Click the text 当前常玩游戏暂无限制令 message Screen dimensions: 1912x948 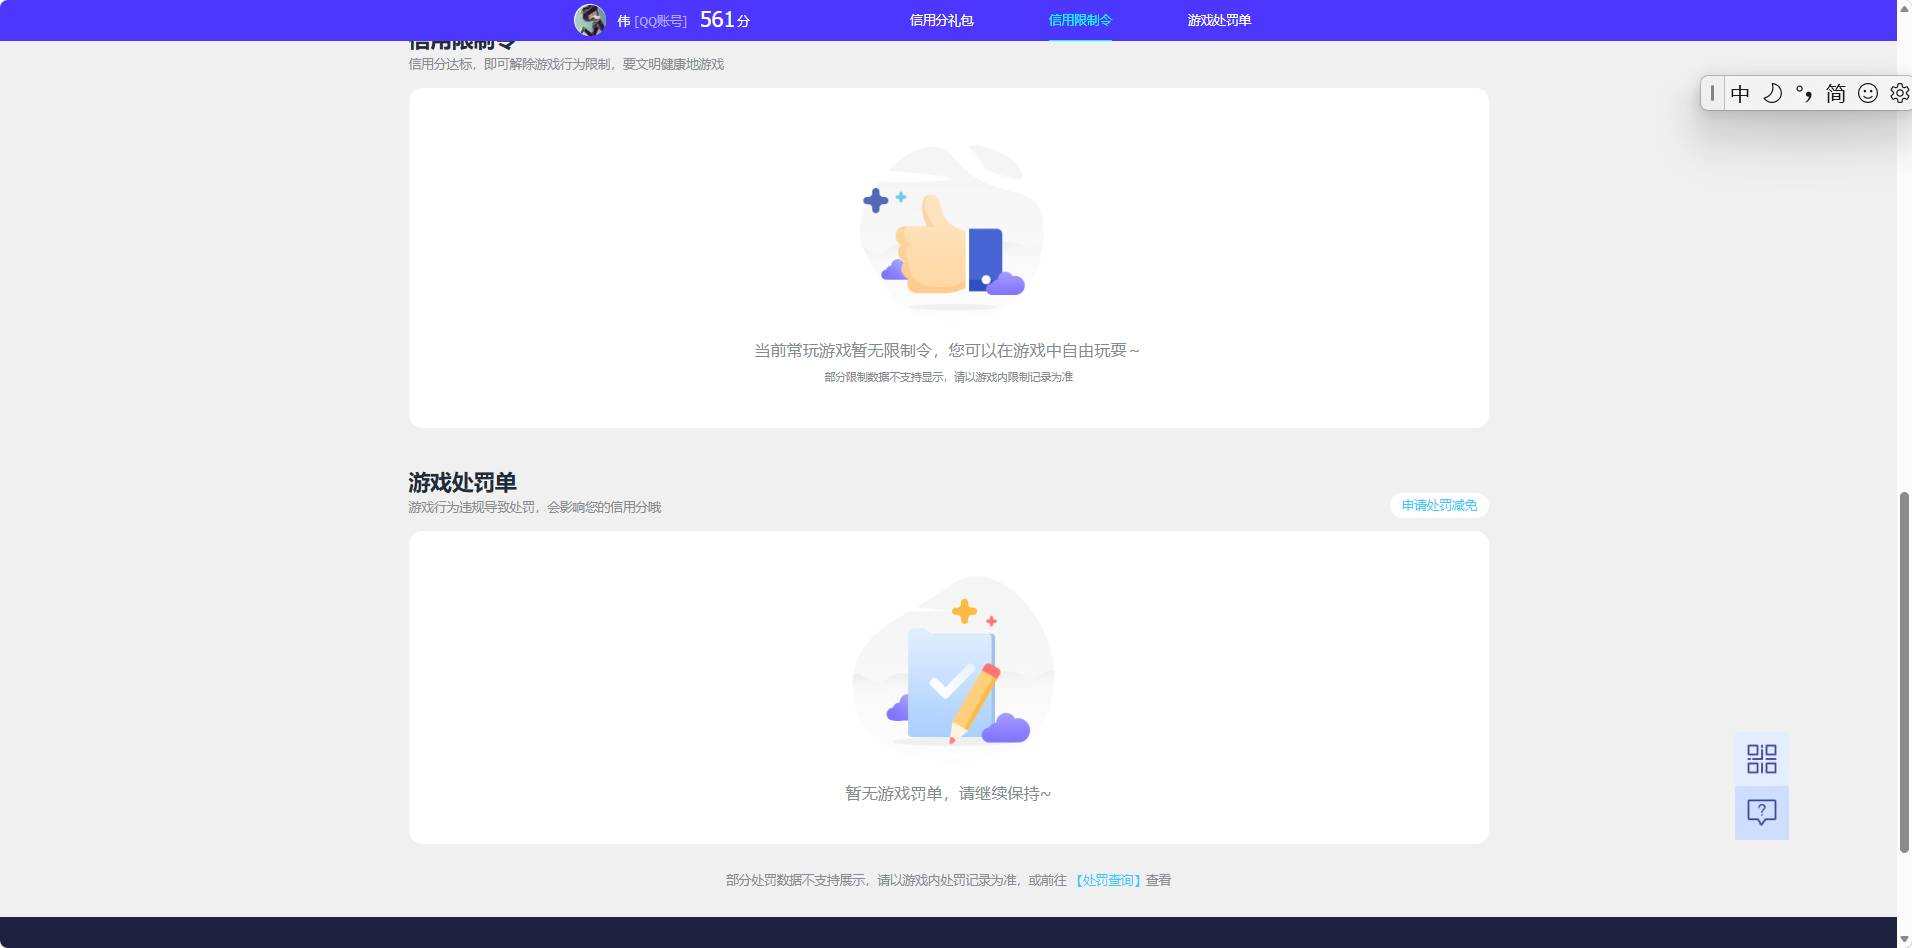pyautogui.click(x=947, y=350)
